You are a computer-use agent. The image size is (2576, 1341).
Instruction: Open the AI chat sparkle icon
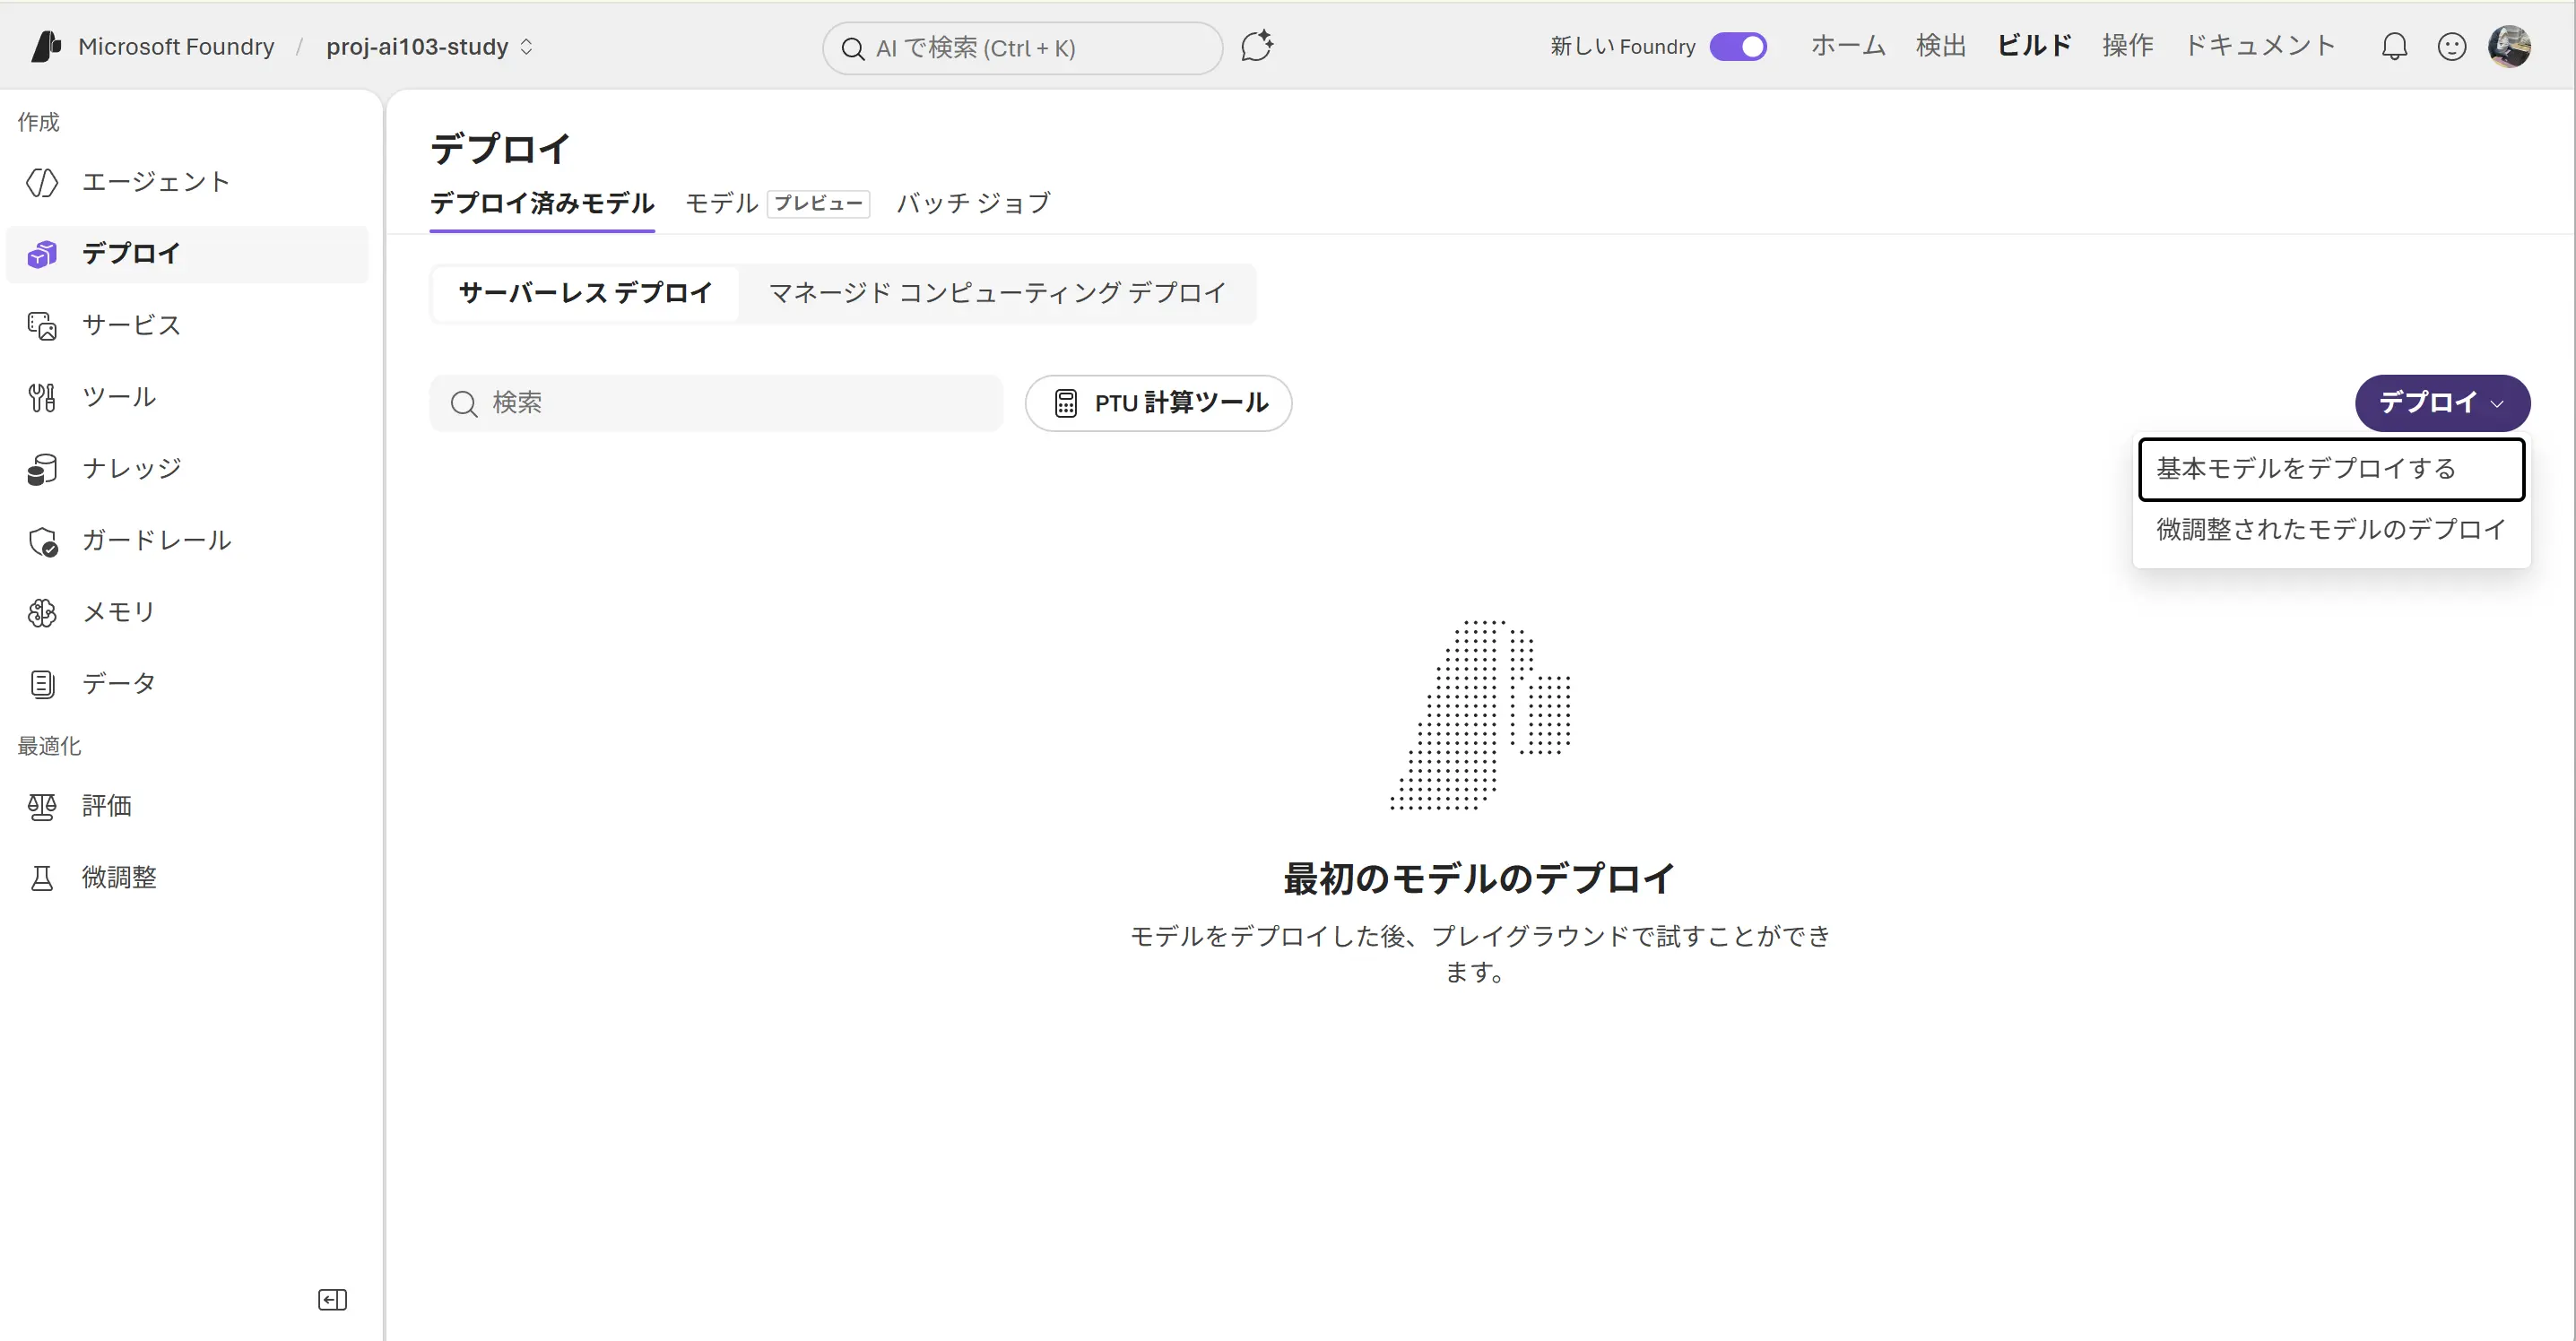[x=1257, y=46]
